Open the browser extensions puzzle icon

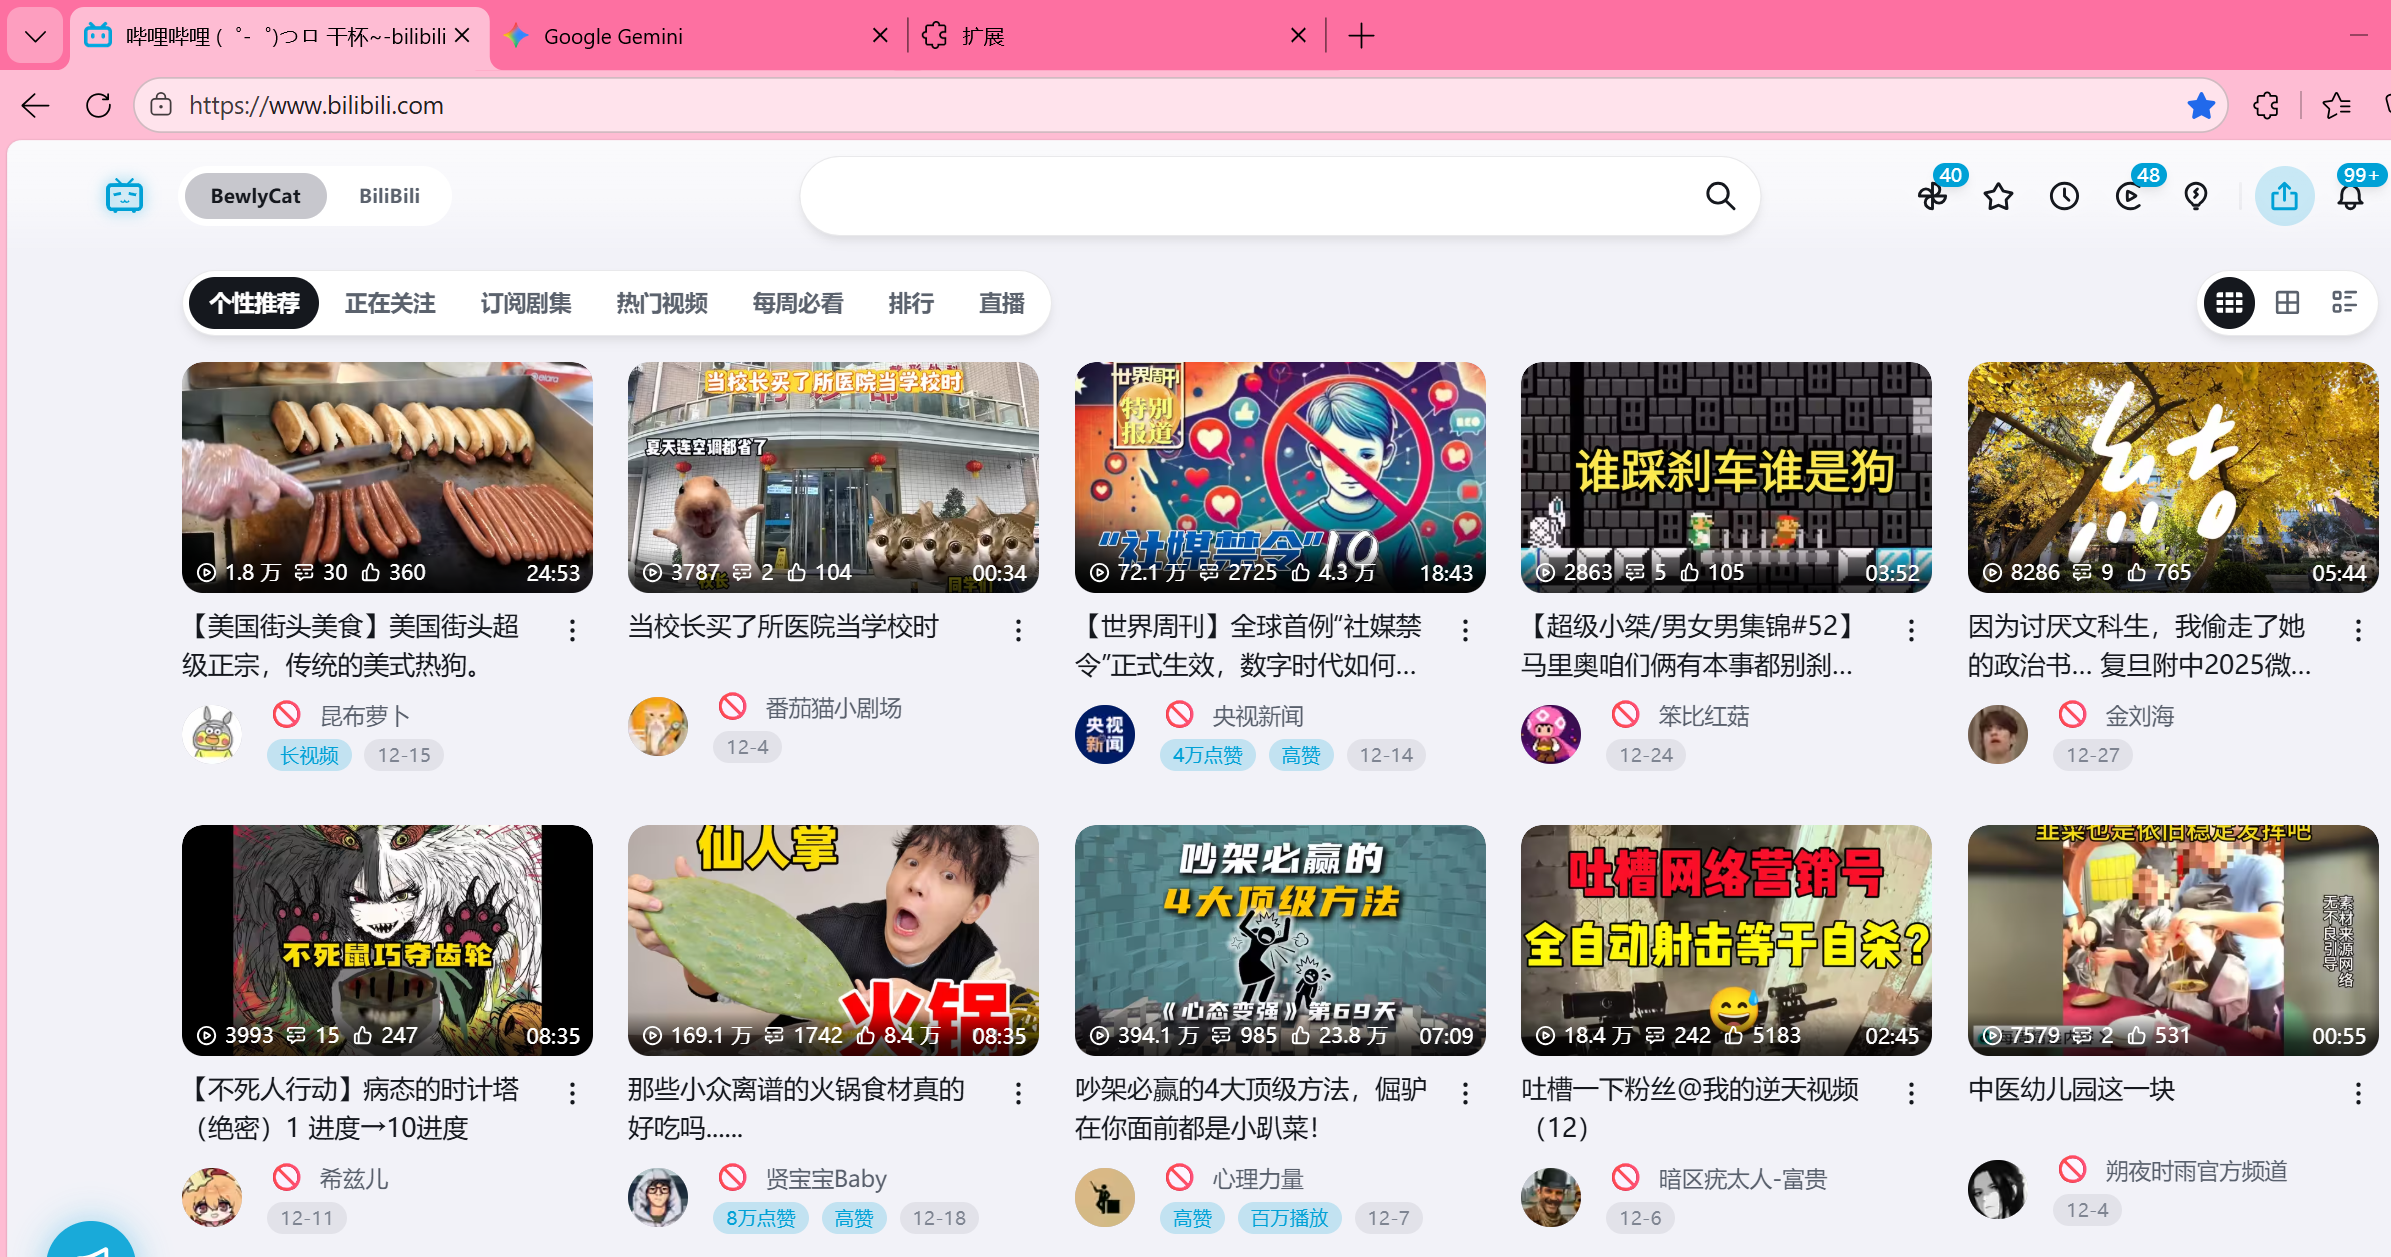pyautogui.click(x=2266, y=105)
